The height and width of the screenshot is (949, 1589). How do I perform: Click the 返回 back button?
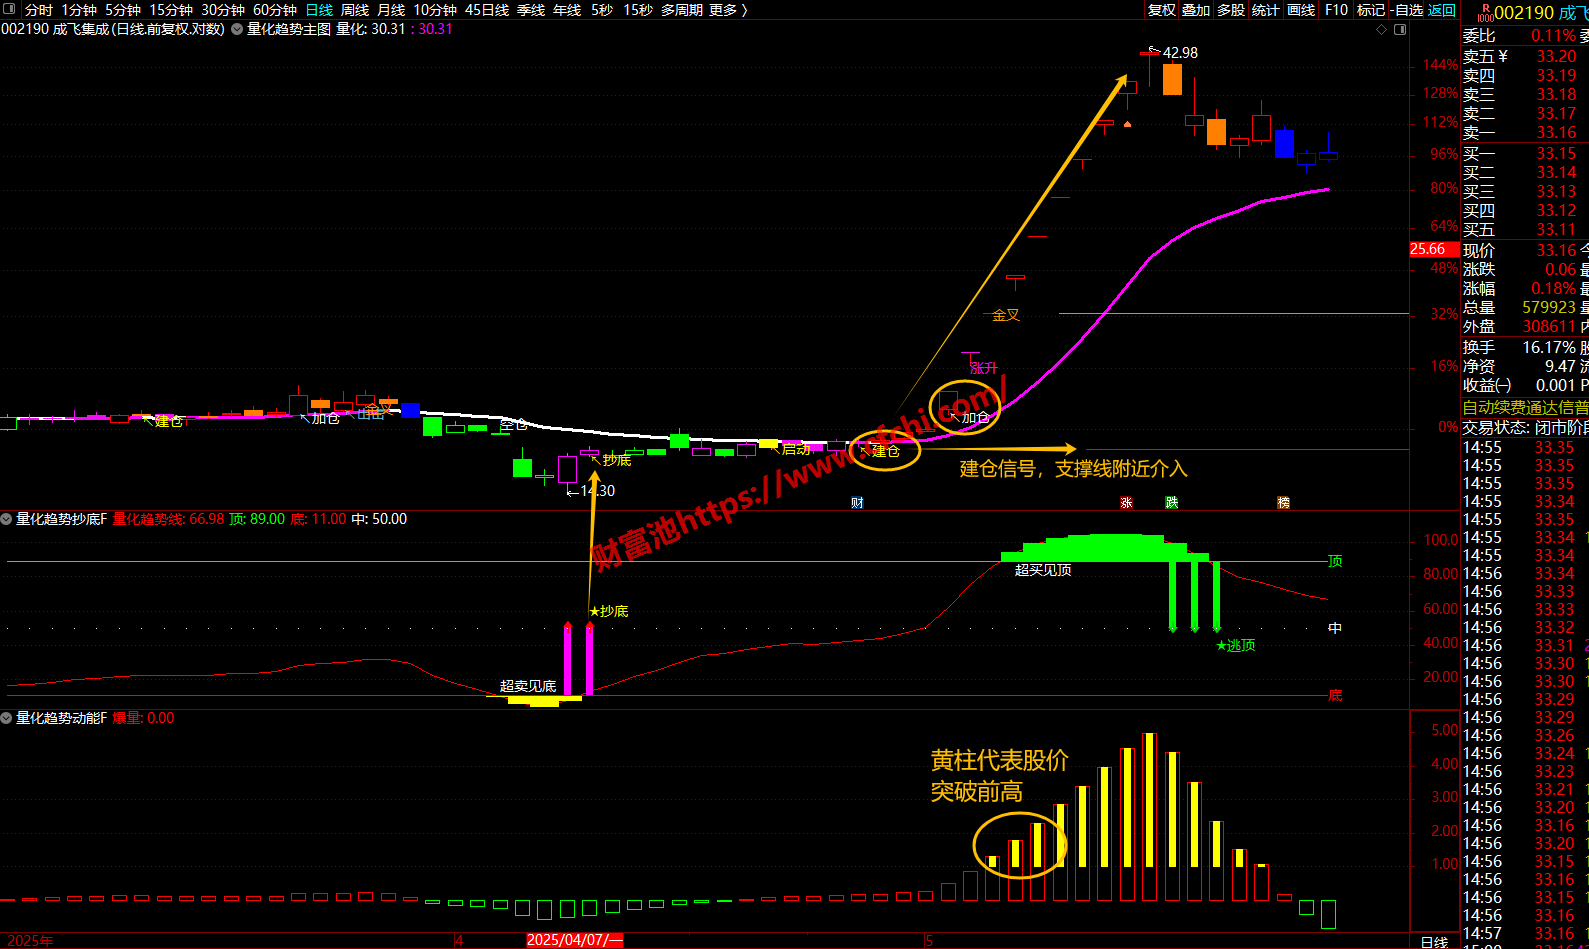pos(1442,10)
